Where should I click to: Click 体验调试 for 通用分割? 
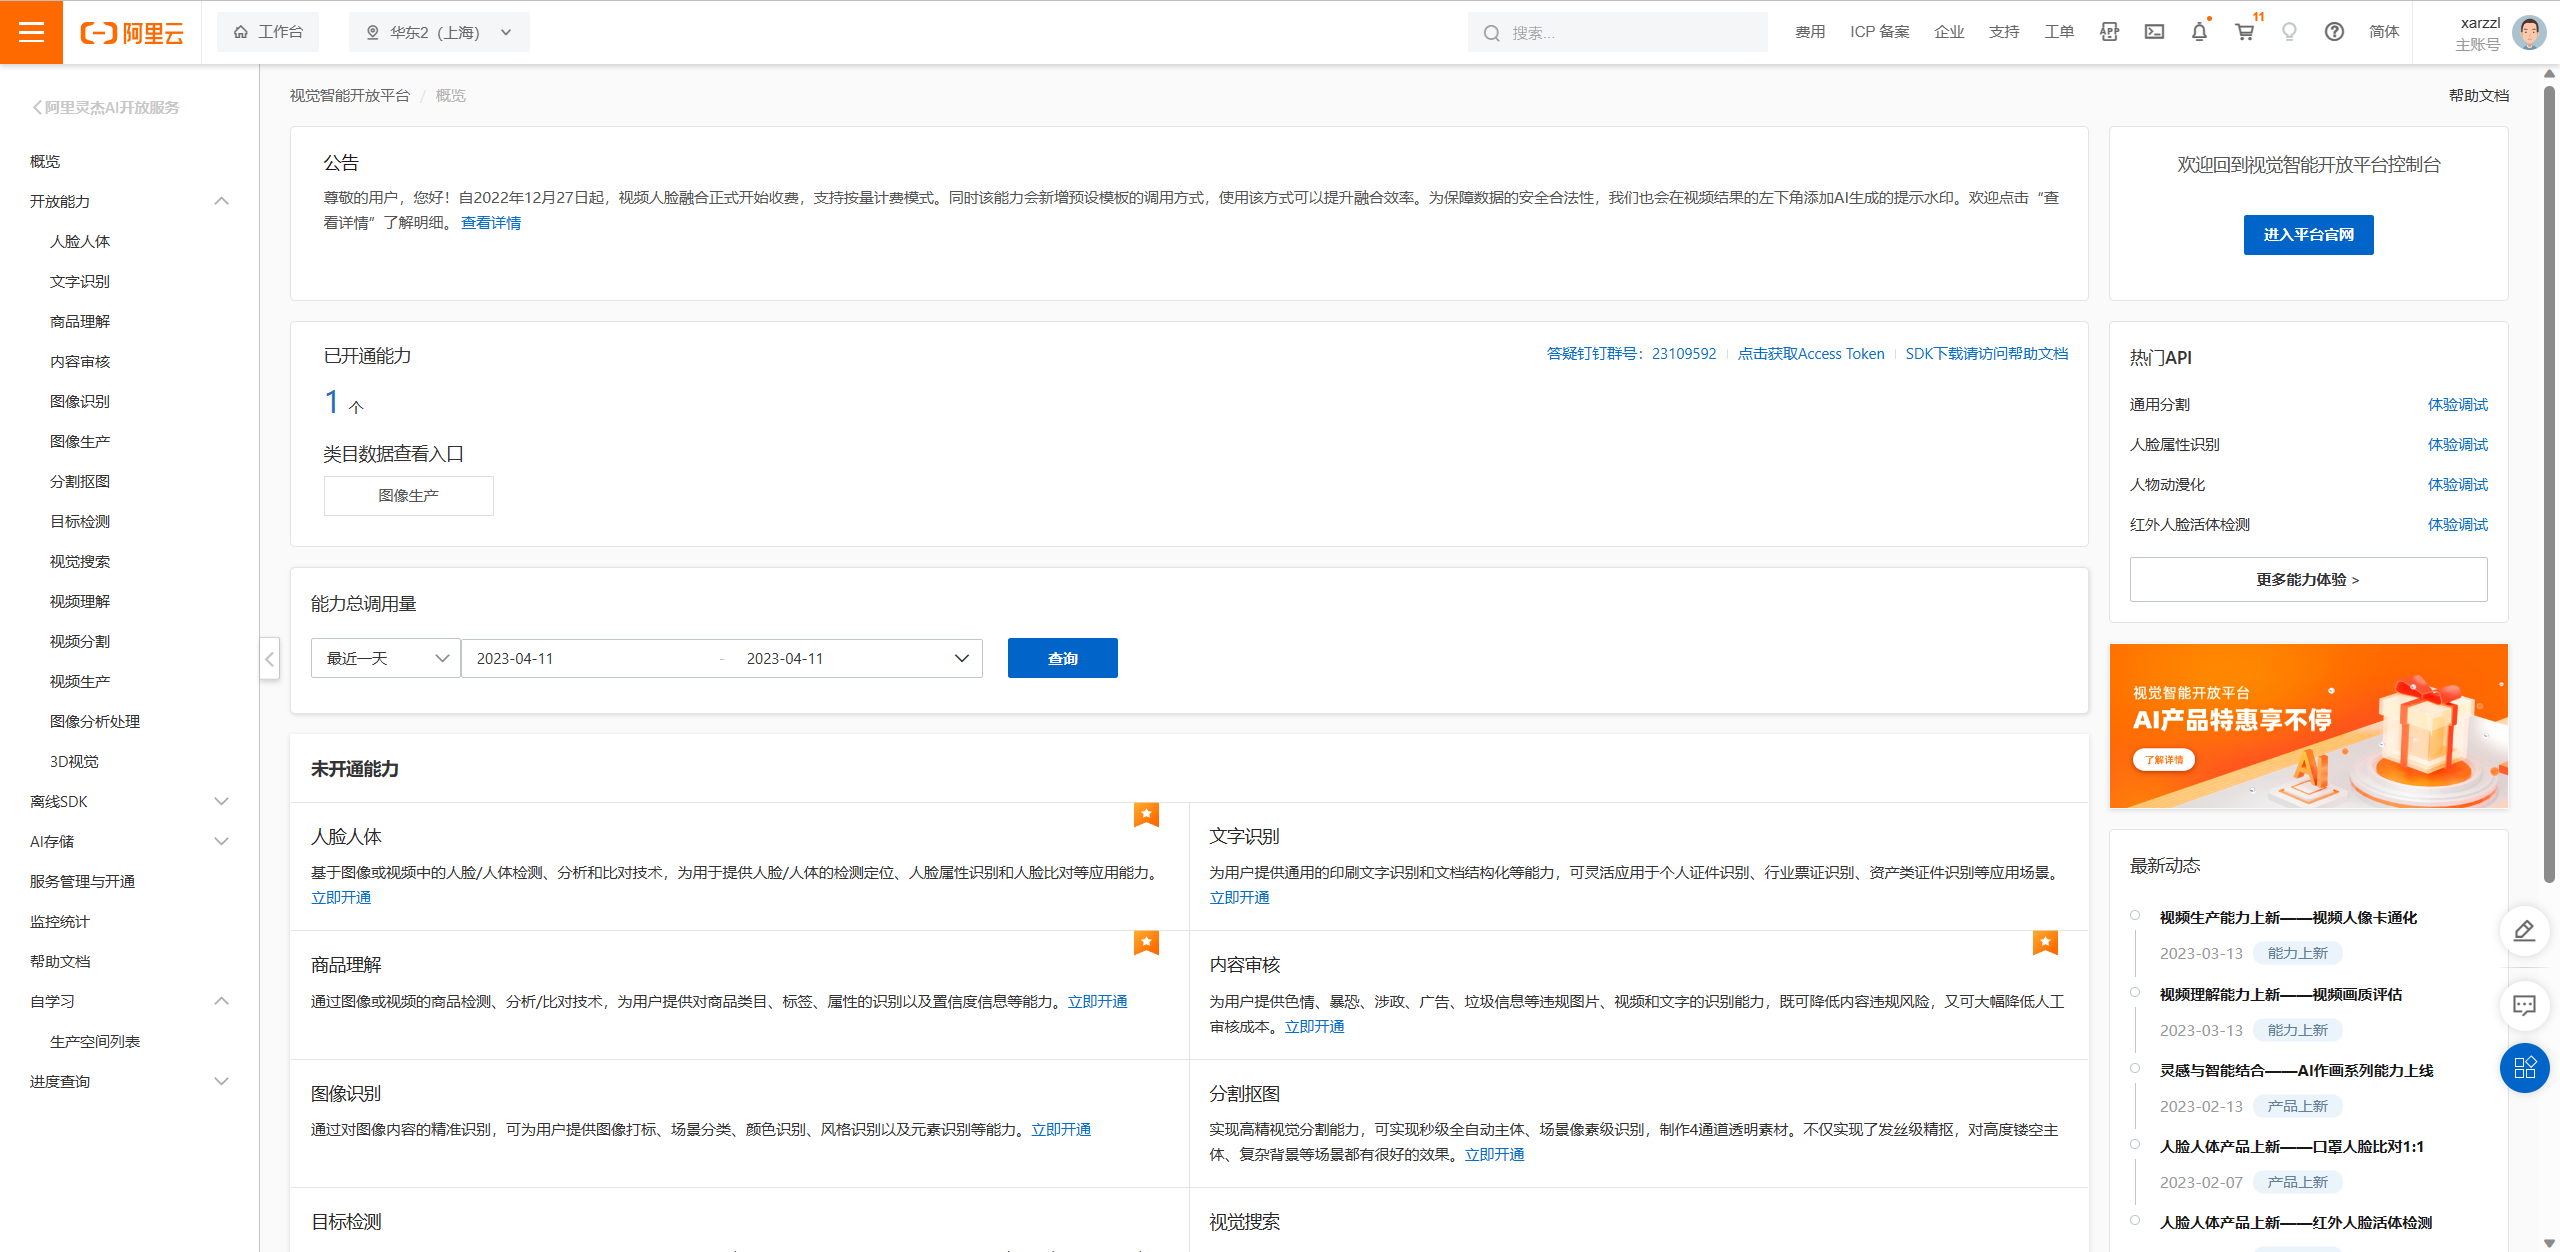point(2458,405)
